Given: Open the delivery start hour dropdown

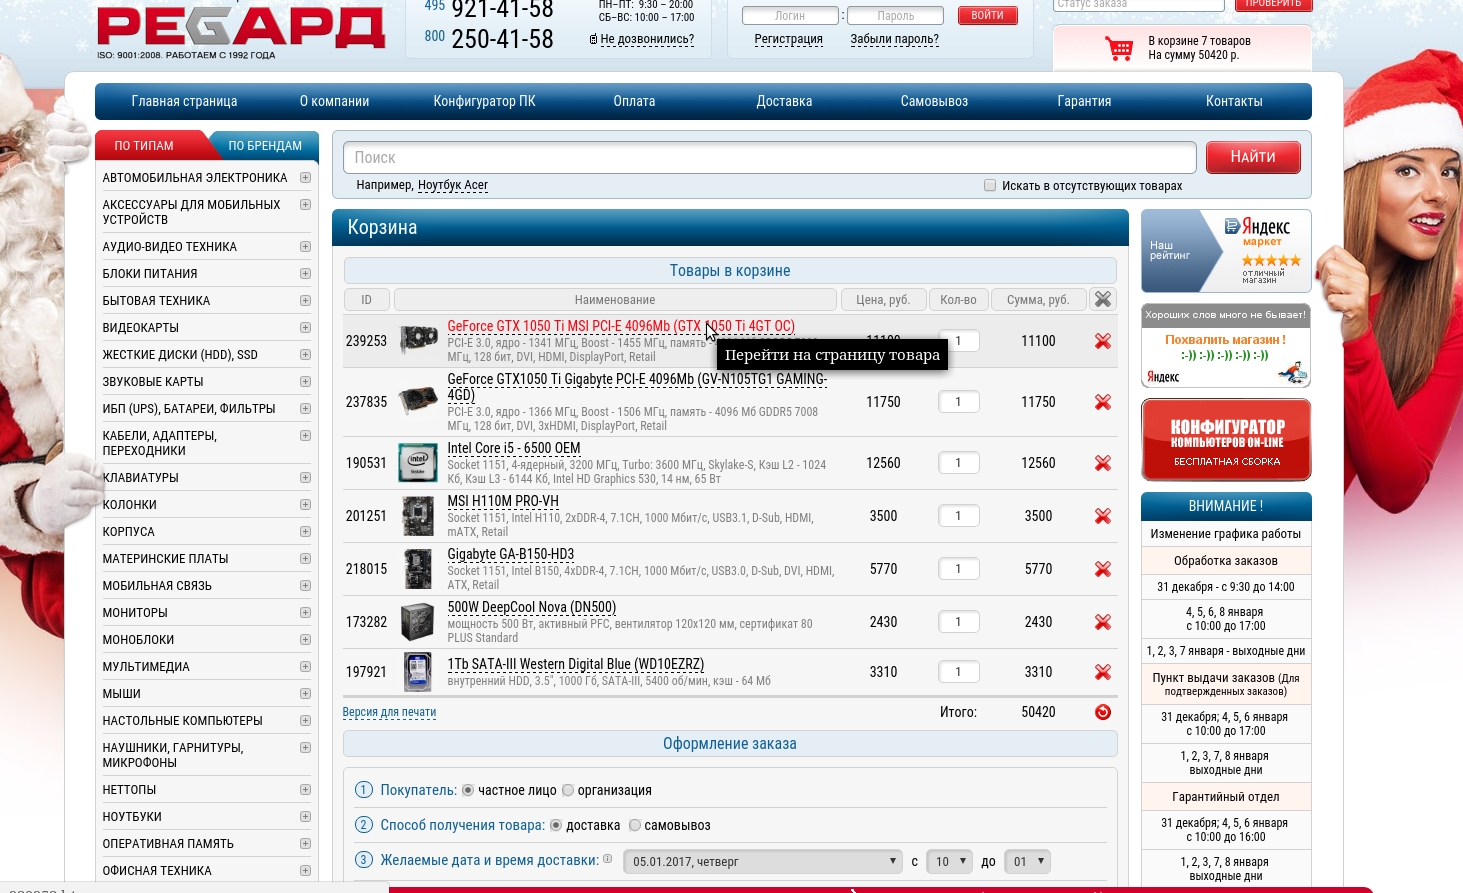Looking at the screenshot, I should [949, 862].
